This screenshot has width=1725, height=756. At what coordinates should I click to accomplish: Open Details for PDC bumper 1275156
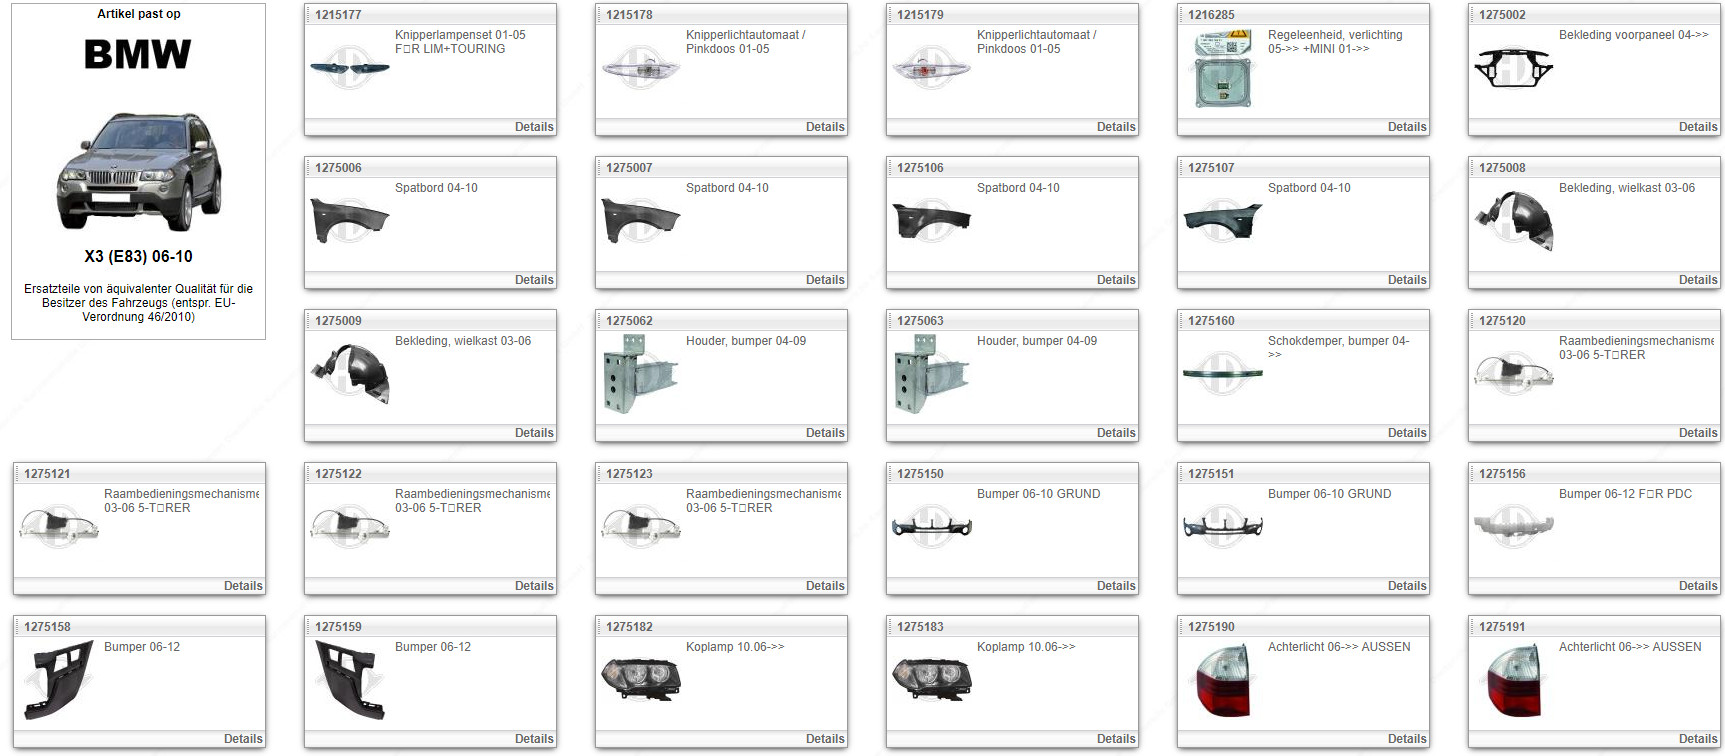coord(1698,586)
